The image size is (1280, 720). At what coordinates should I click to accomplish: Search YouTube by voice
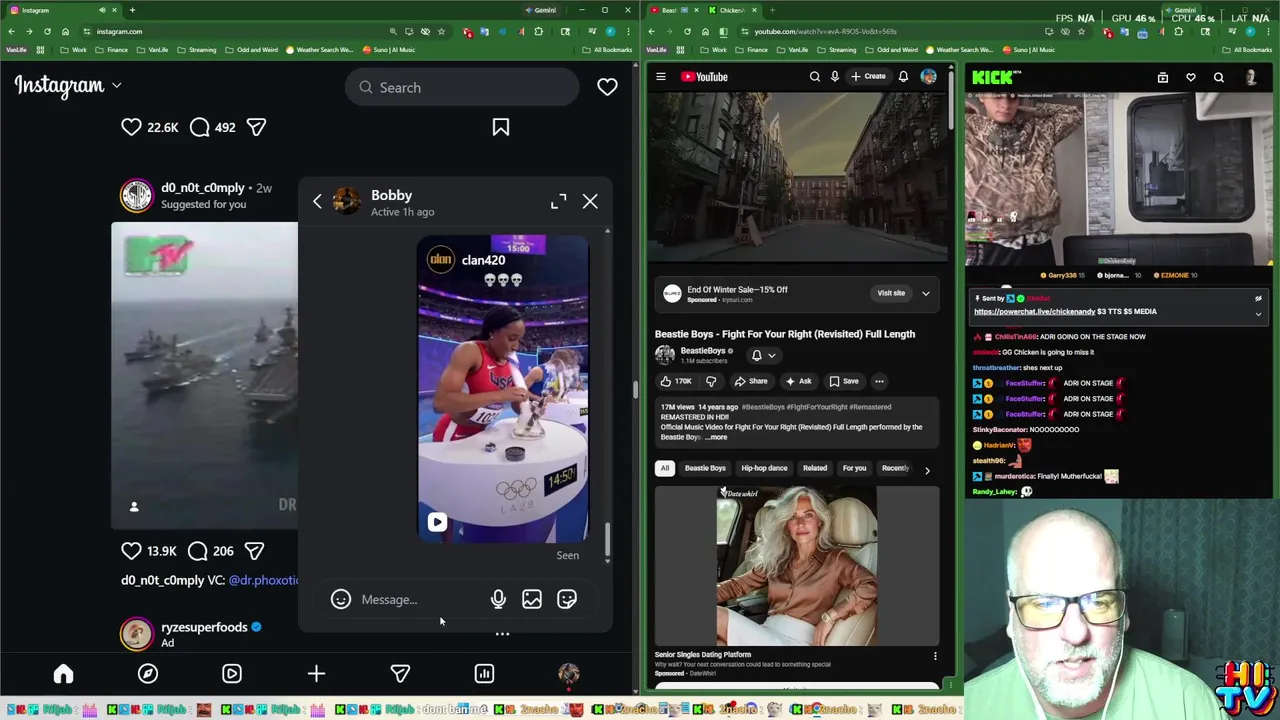(834, 77)
